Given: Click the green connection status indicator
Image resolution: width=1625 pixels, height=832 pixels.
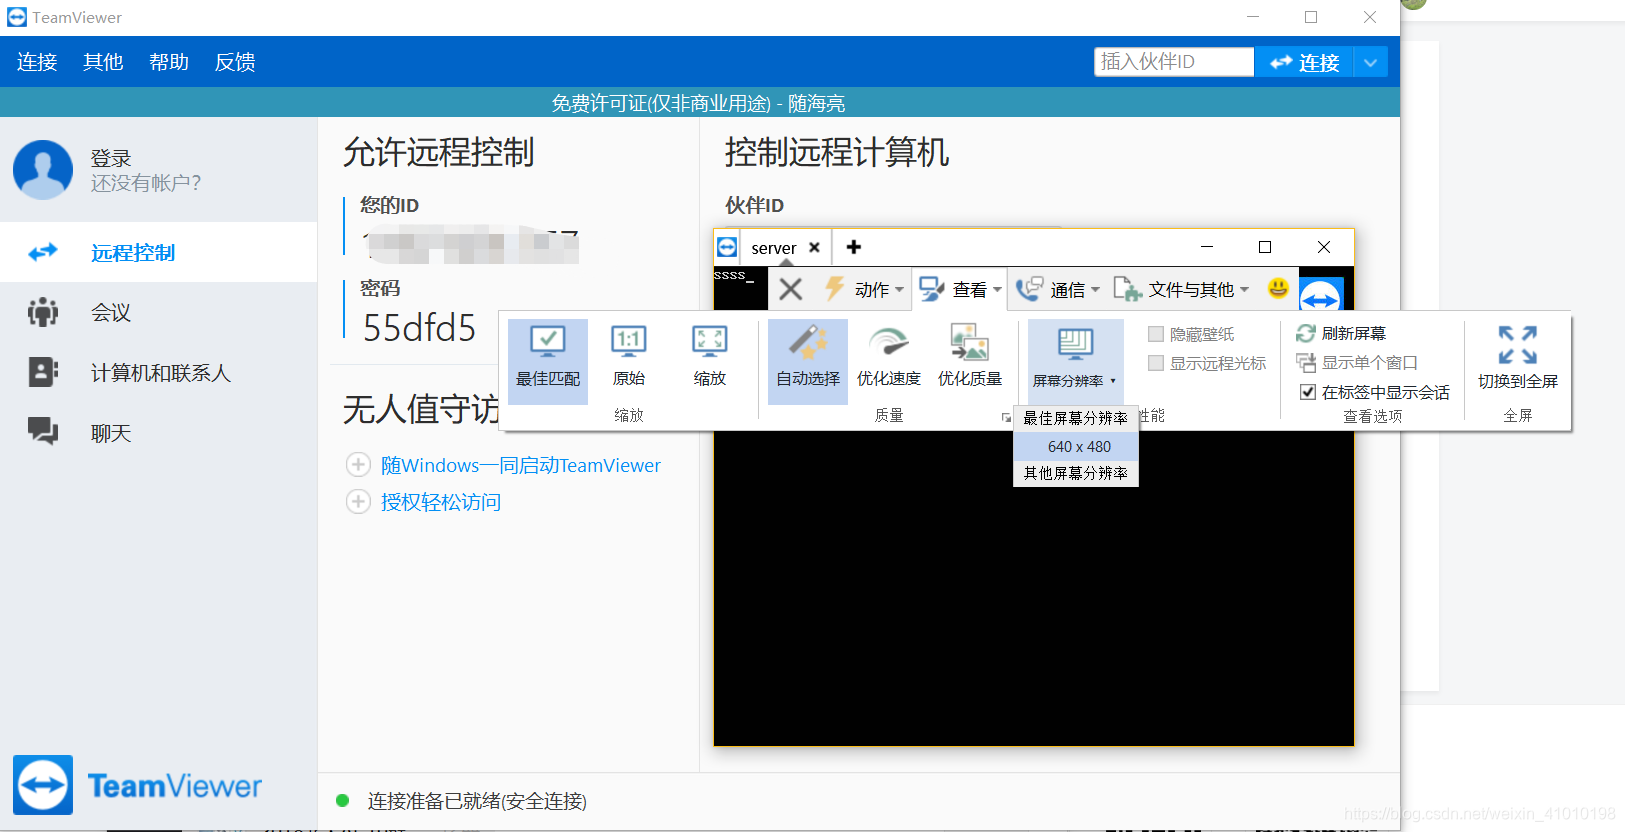Looking at the screenshot, I should (x=343, y=800).
